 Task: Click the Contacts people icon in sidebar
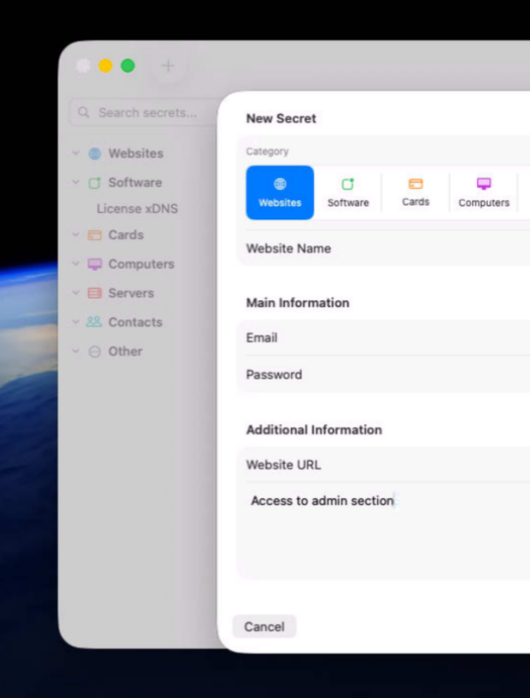(x=94, y=322)
